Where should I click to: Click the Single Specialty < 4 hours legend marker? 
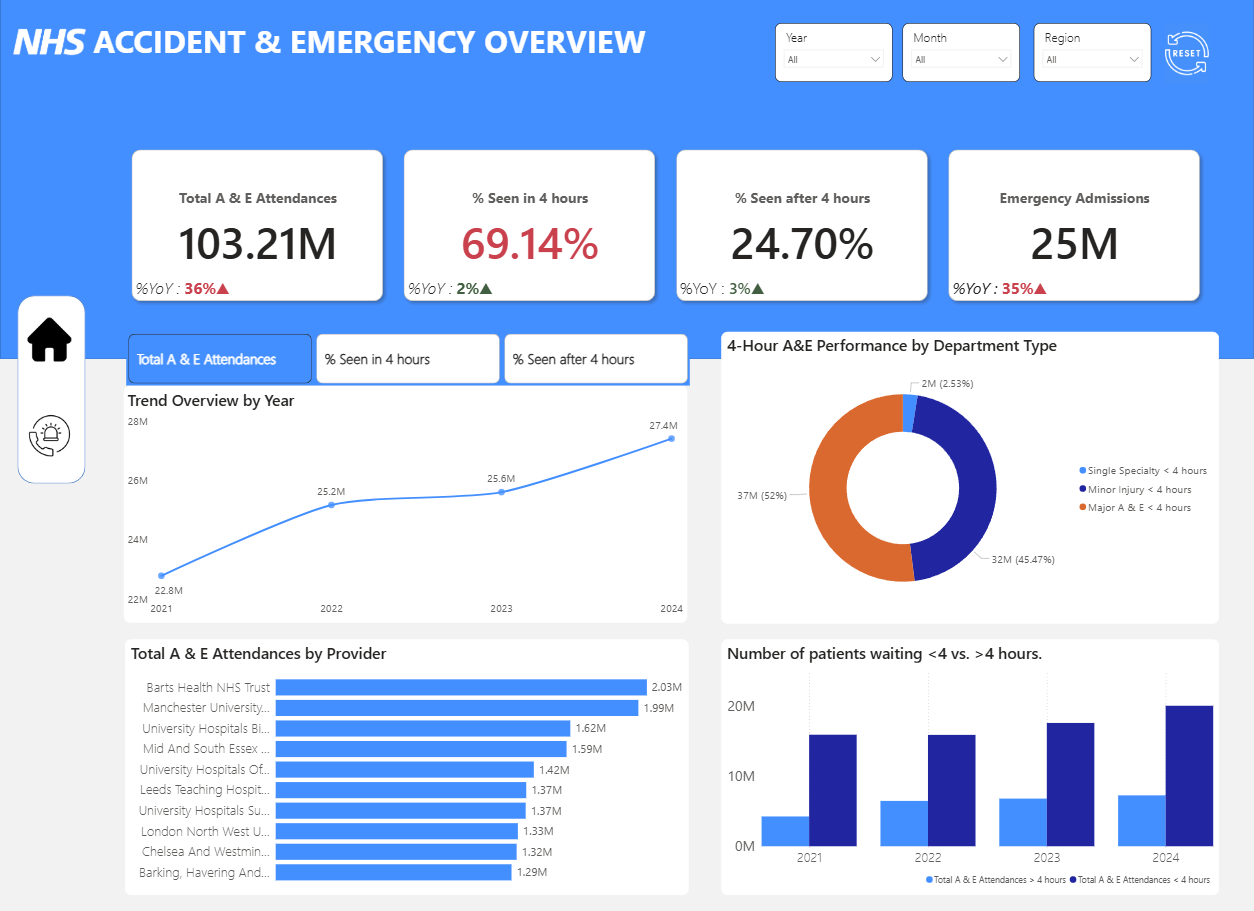pos(1082,471)
